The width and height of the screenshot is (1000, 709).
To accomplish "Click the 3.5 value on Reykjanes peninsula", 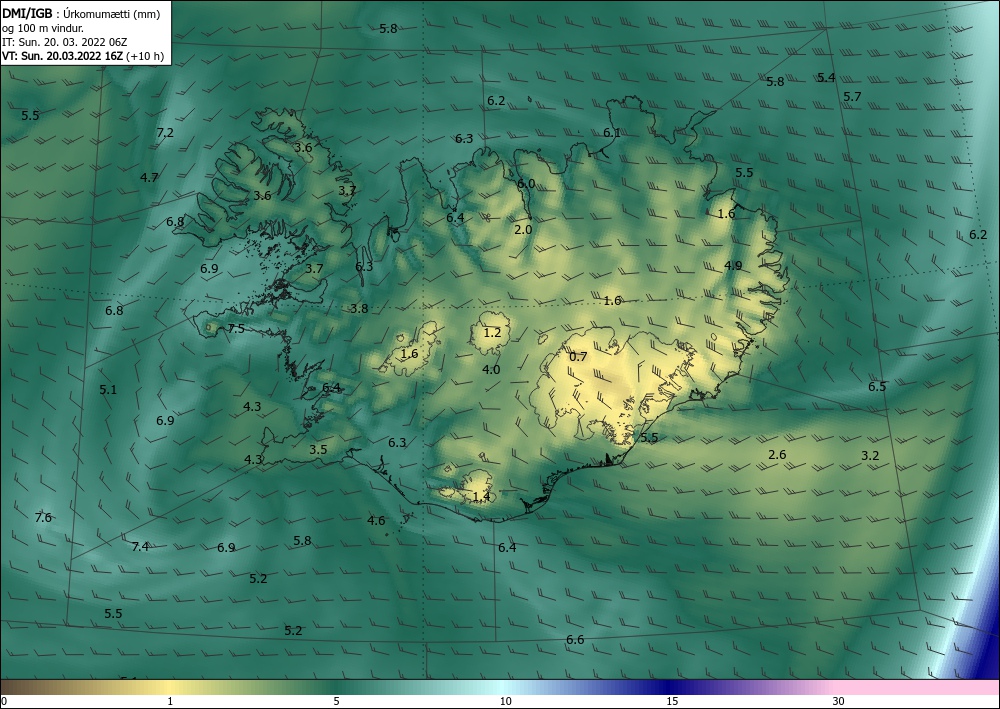I will [318, 450].
